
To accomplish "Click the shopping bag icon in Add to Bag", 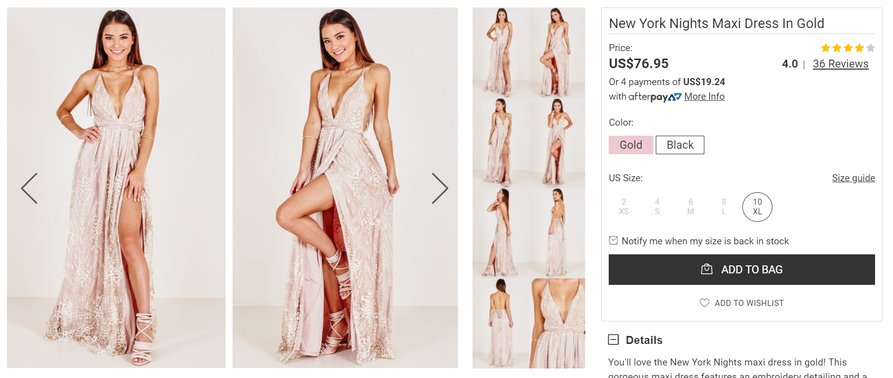I will pos(707,269).
